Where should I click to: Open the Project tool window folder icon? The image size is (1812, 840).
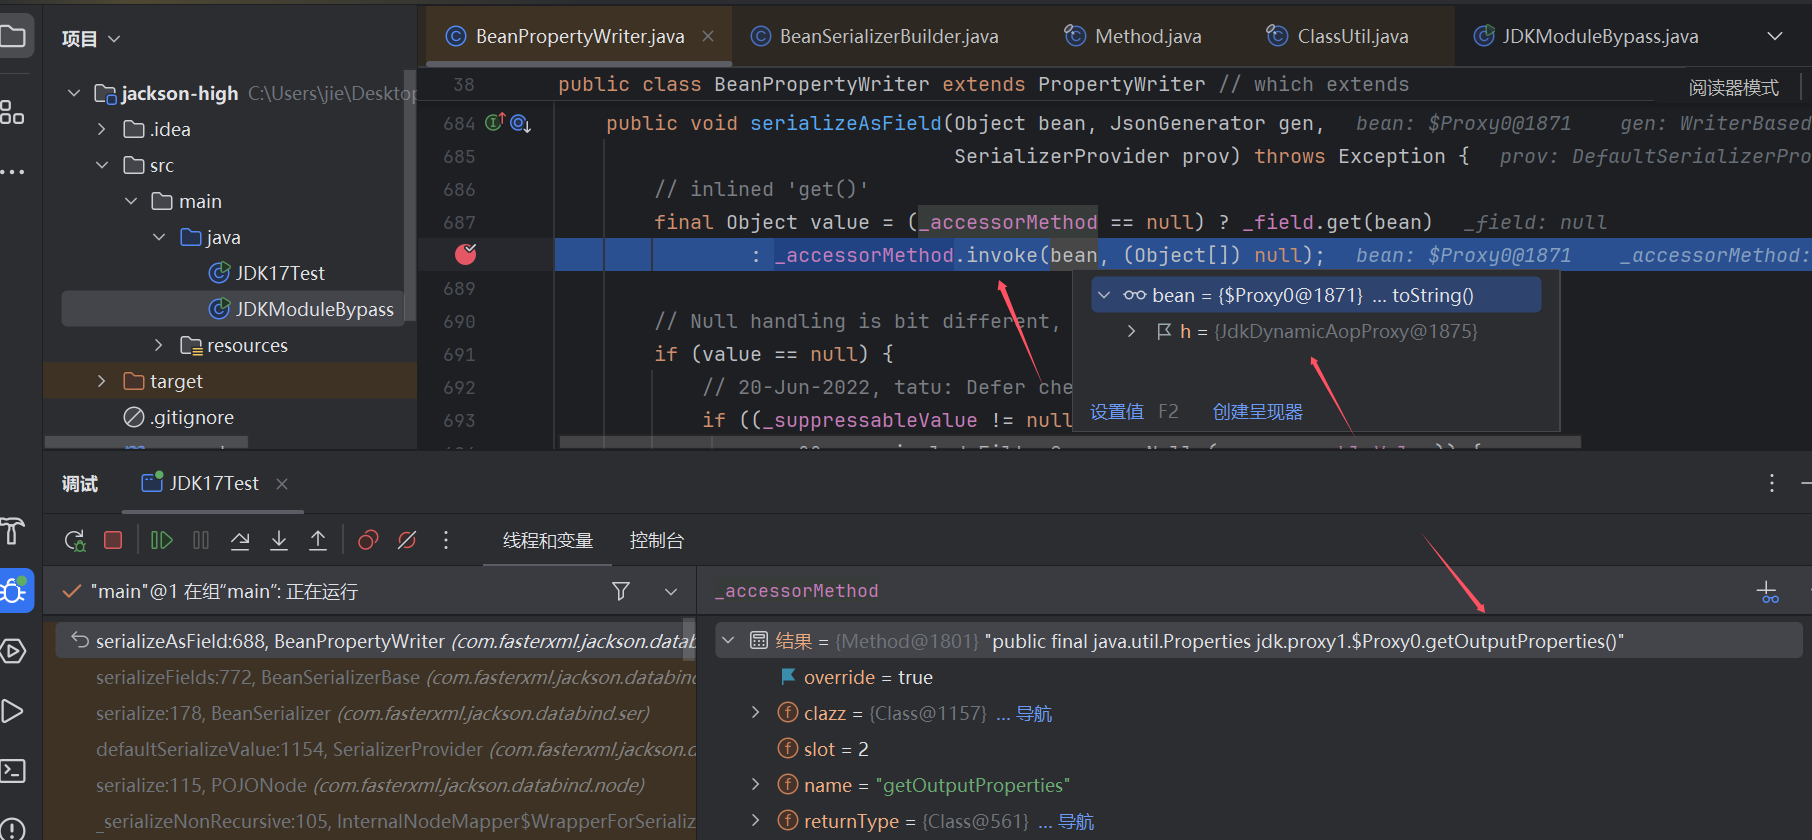click(x=12, y=37)
